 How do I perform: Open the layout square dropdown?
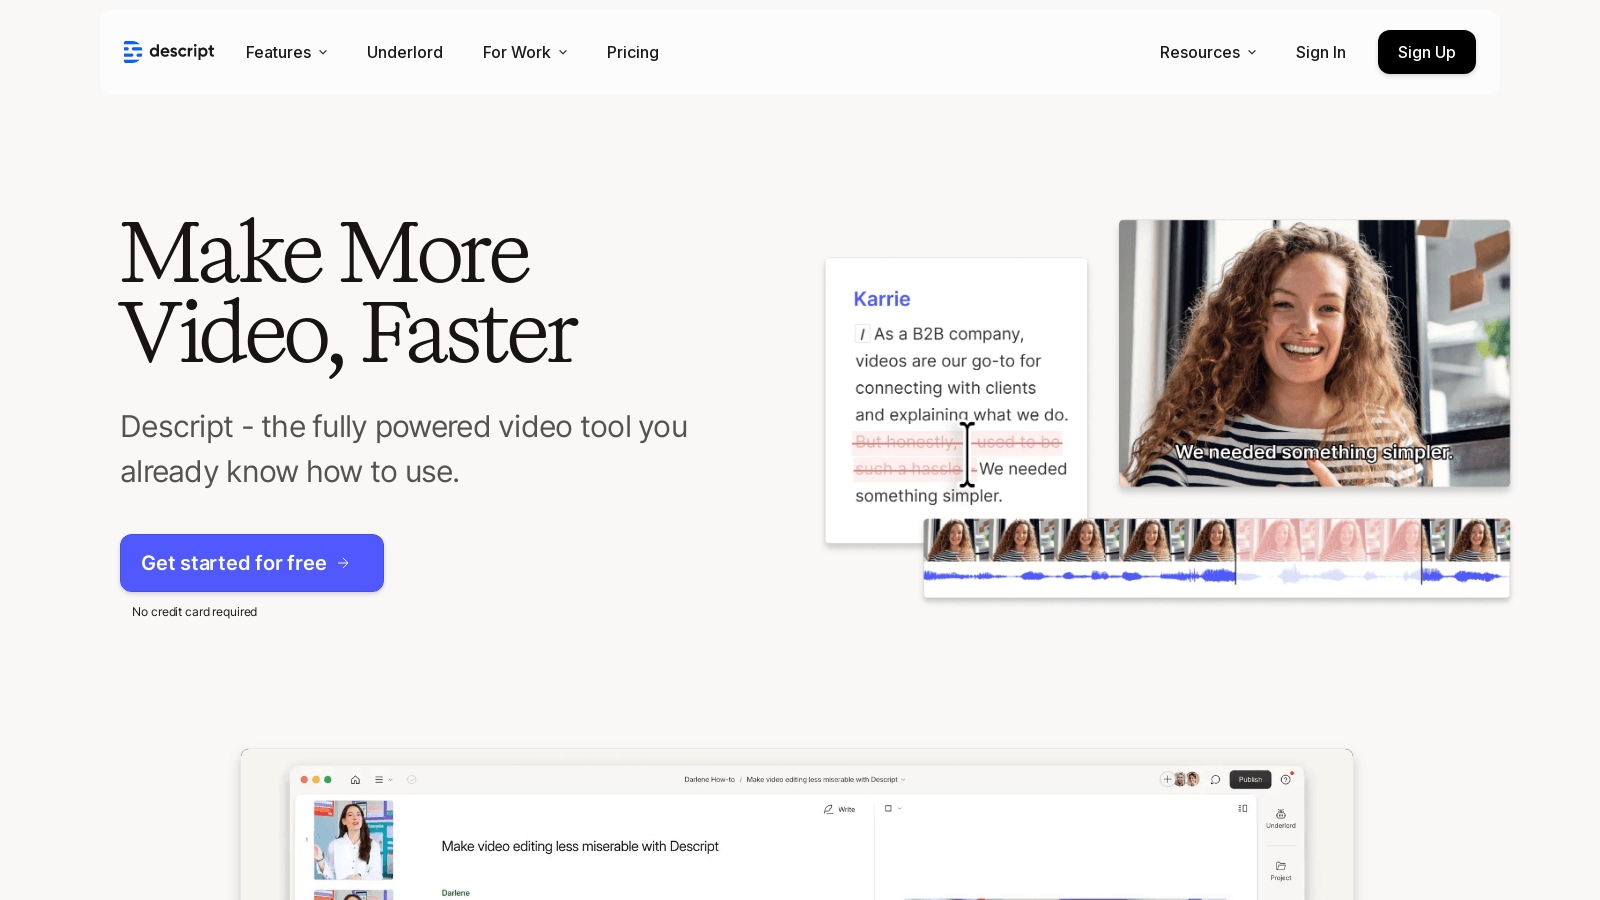pyautogui.click(x=892, y=808)
